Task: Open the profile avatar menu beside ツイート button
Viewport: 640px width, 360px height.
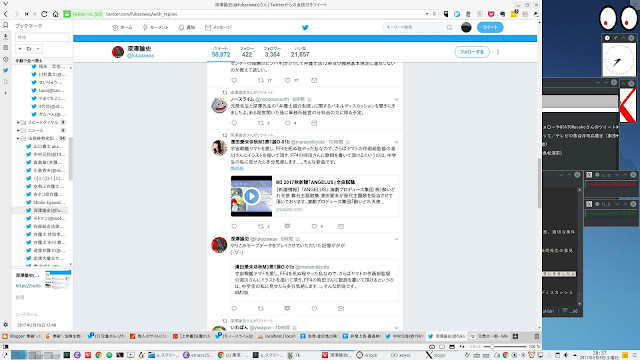Action: [466, 27]
